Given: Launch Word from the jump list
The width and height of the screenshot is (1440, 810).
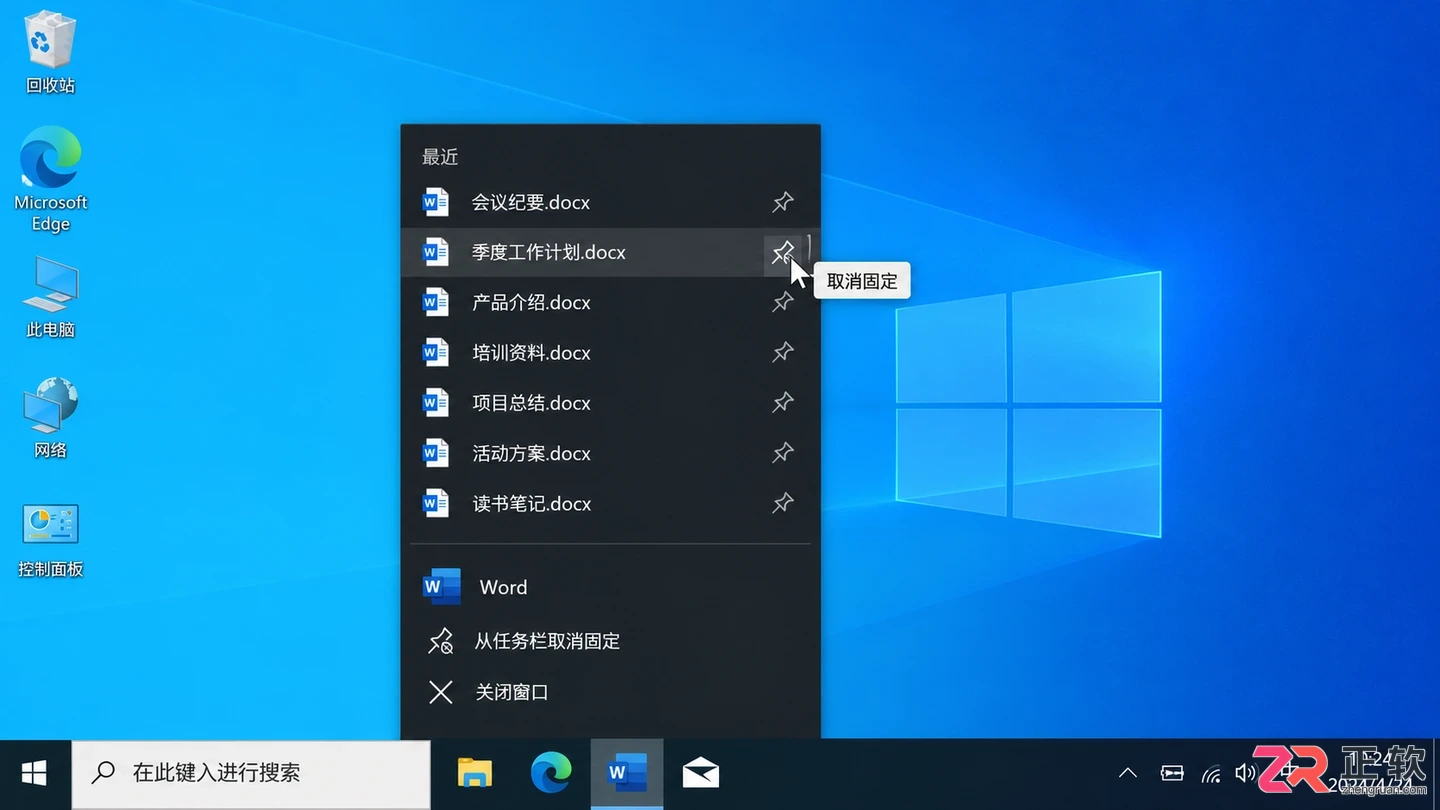Looking at the screenshot, I should (610, 587).
